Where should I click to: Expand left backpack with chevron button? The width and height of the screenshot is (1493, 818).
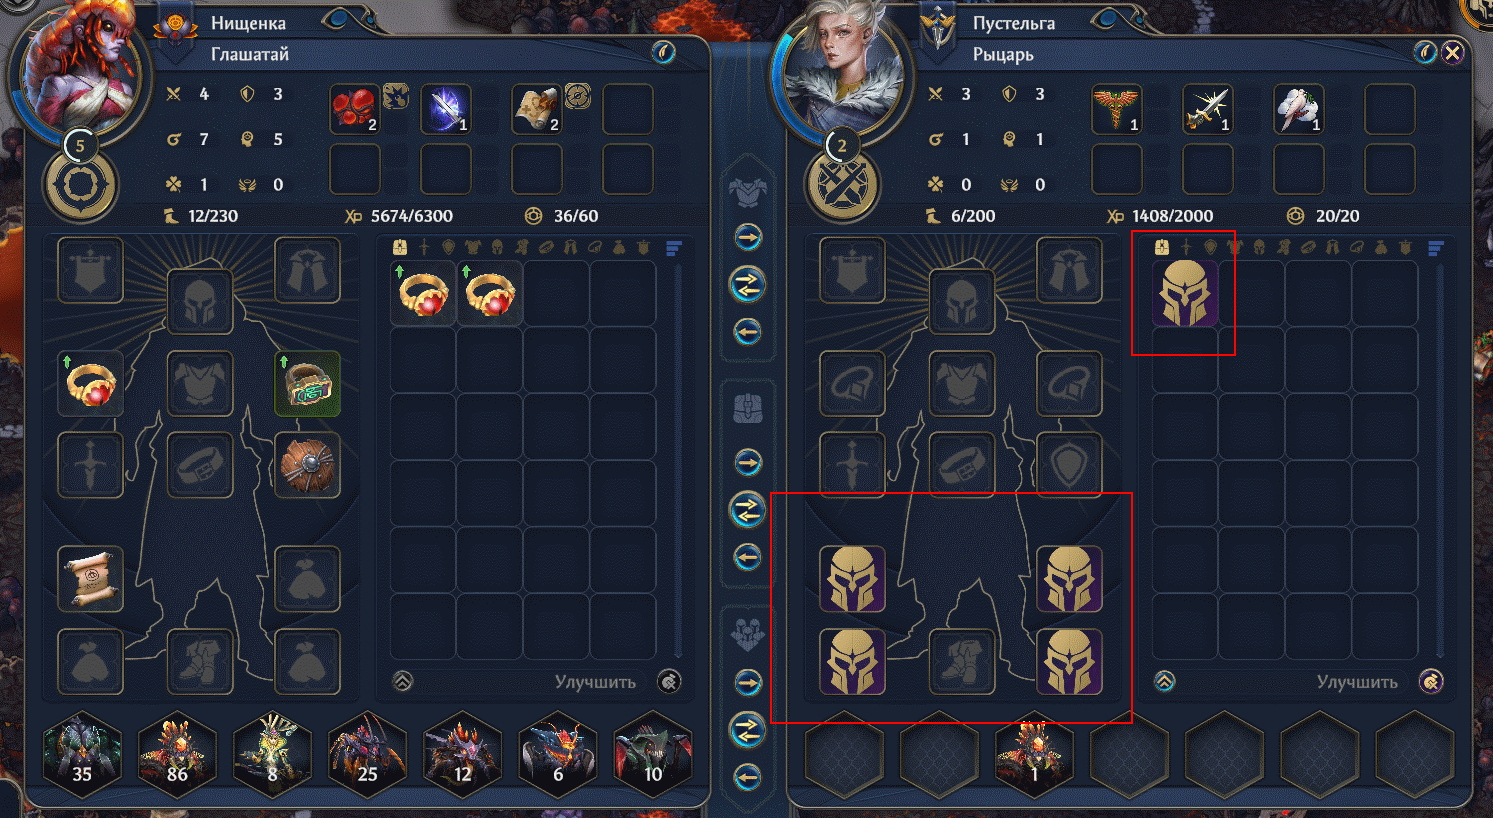click(403, 682)
